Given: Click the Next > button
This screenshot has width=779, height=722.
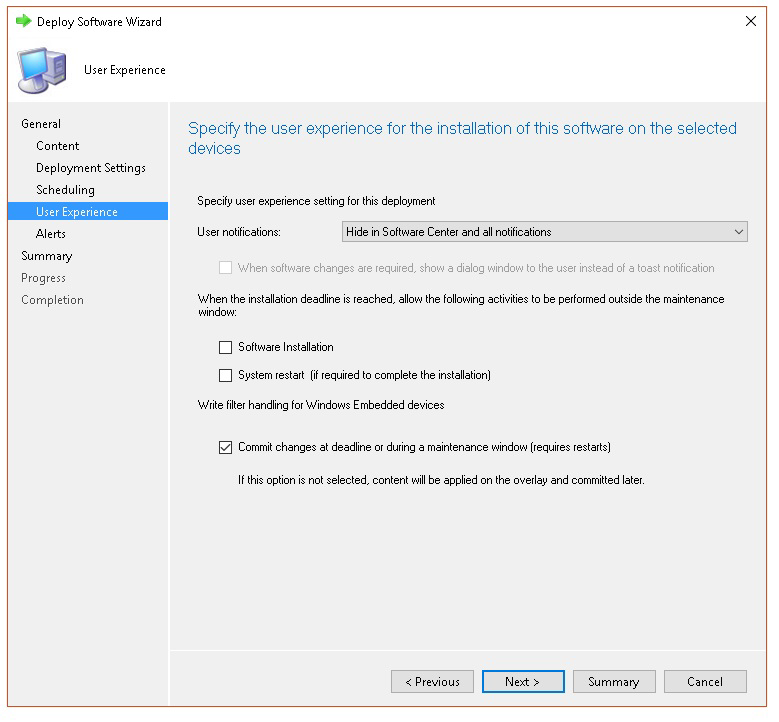Looking at the screenshot, I should pos(523,682).
